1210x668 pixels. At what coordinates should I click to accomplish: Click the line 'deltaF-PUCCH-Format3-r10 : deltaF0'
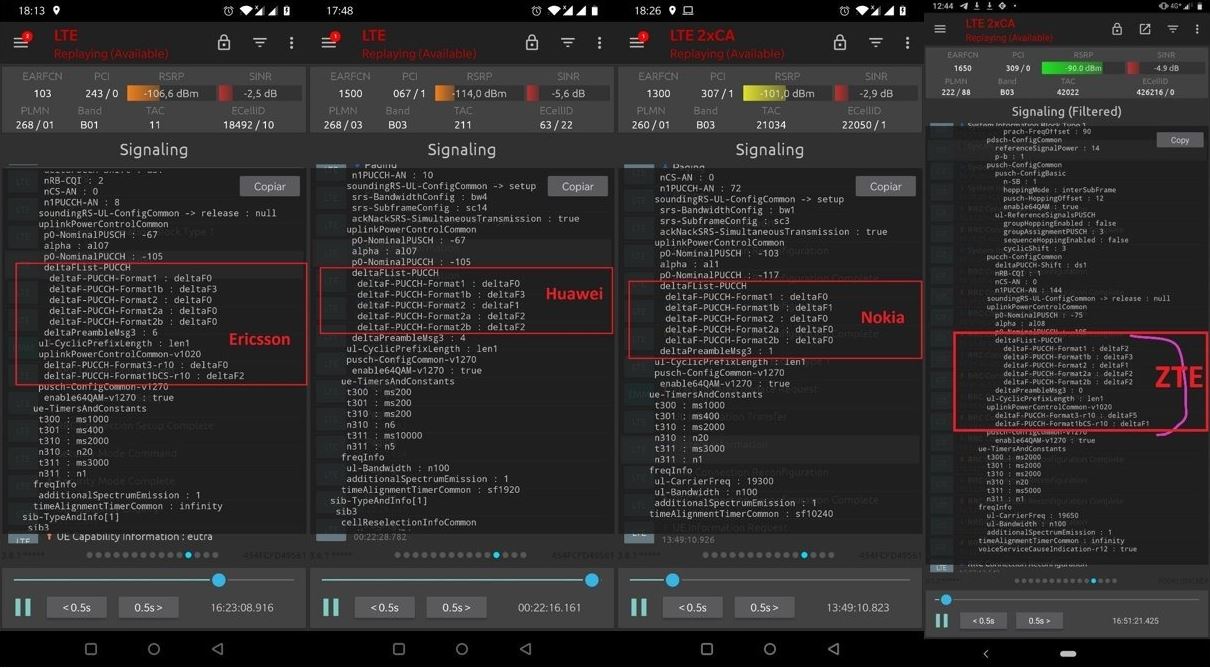point(136,365)
